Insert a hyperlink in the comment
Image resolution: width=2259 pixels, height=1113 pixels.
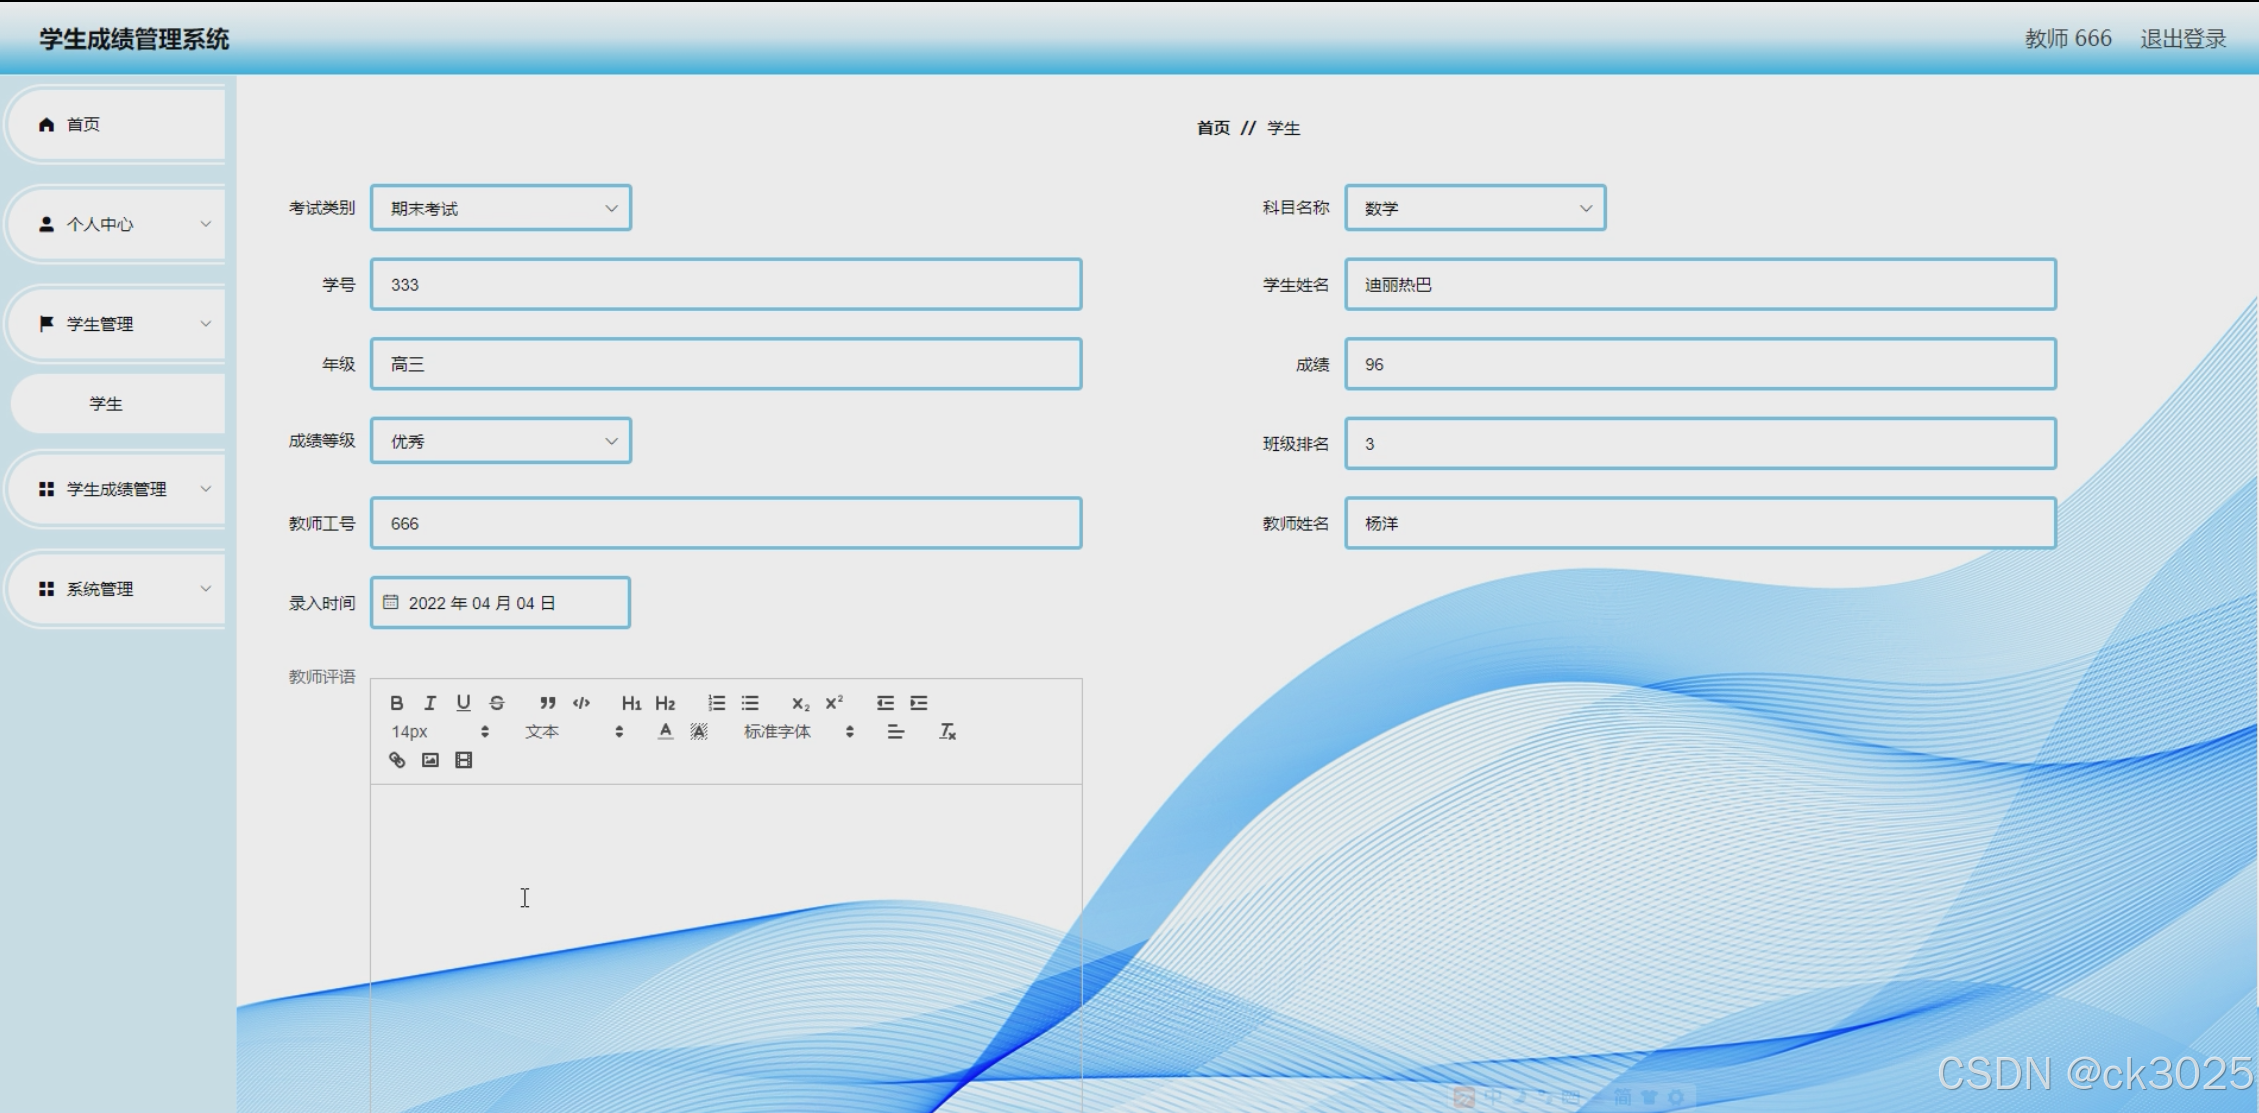click(397, 760)
